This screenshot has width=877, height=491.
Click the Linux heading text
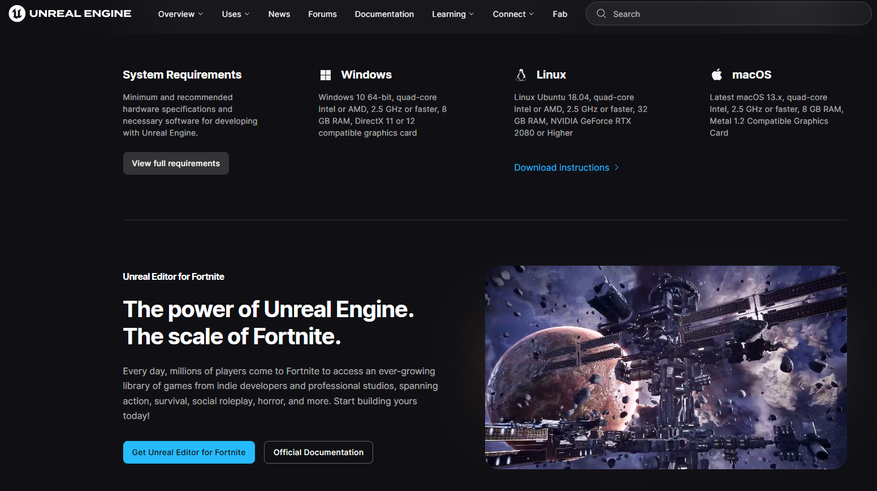click(551, 75)
